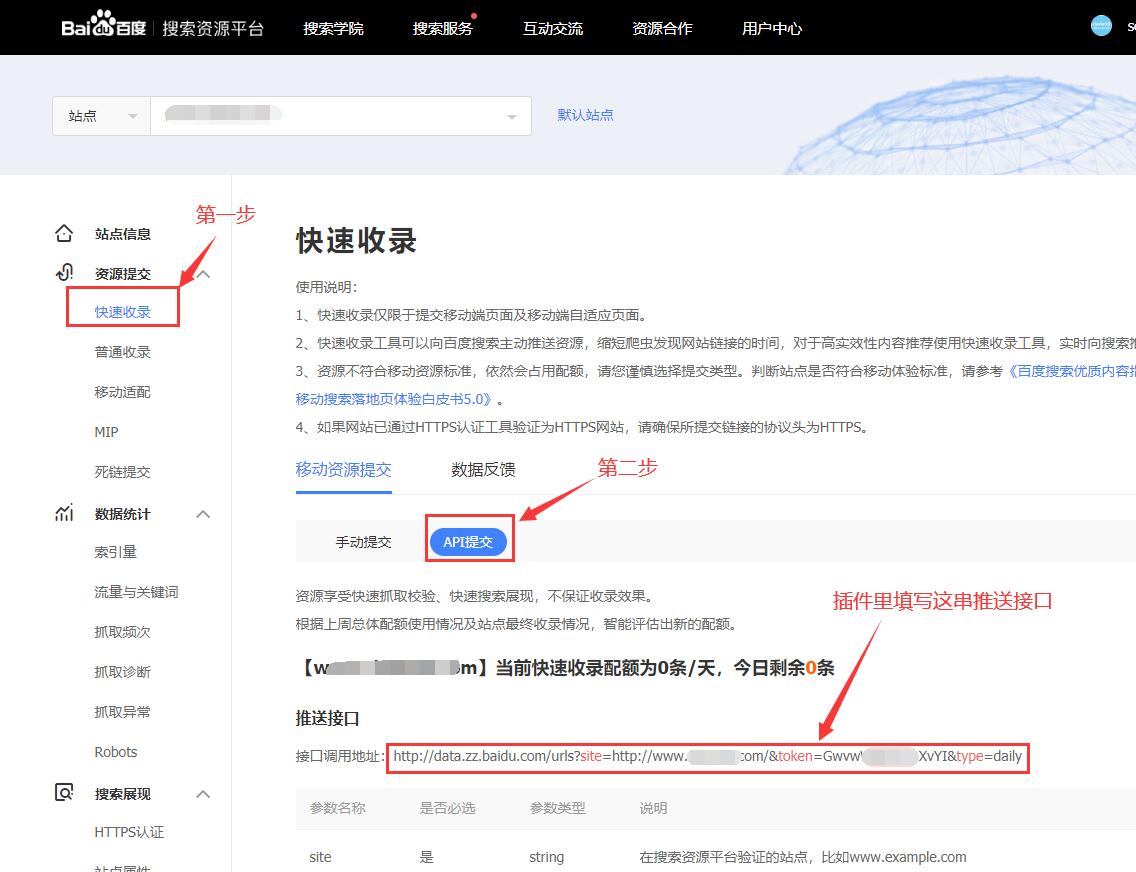Click the site parameter name cell

(x=320, y=857)
